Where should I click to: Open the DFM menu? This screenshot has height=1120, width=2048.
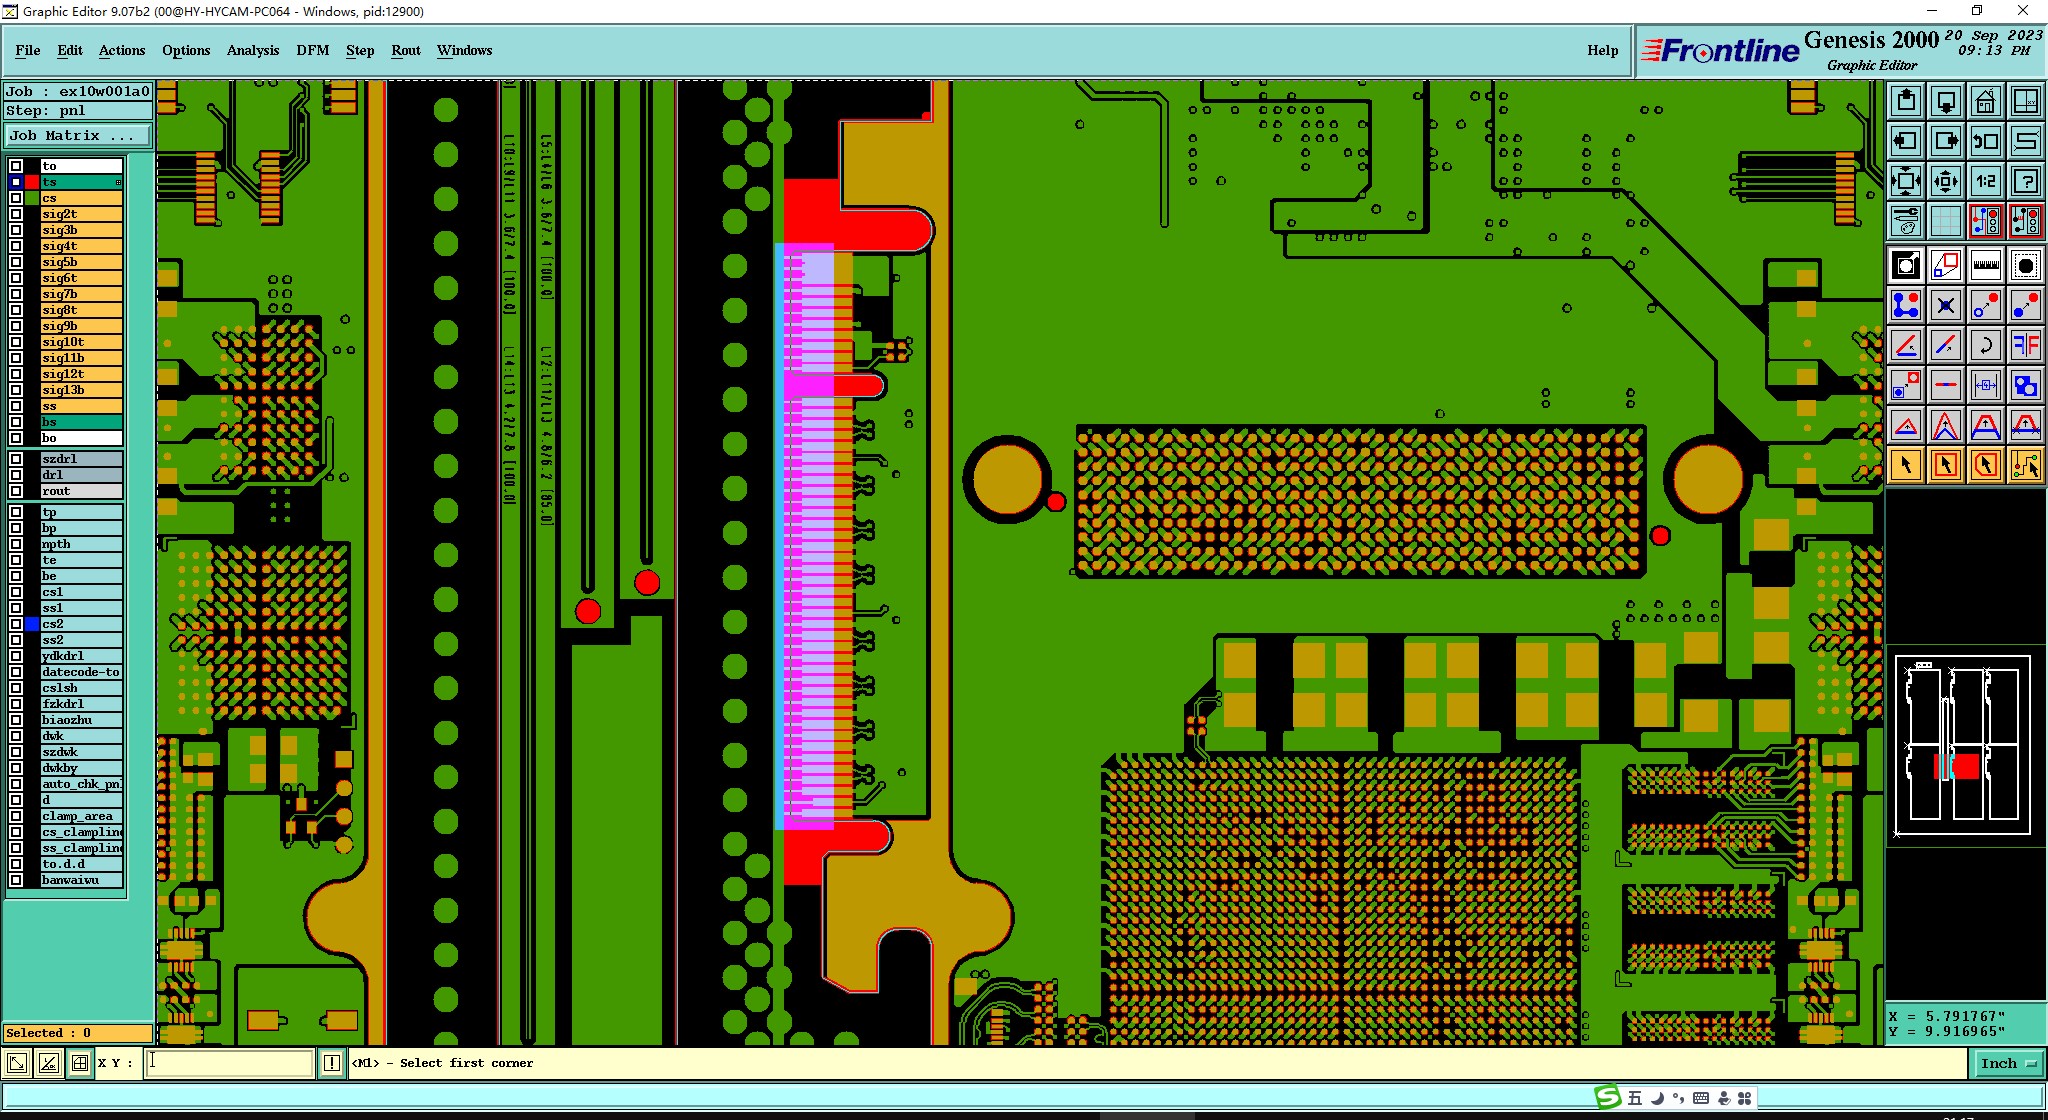pos(312,50)
